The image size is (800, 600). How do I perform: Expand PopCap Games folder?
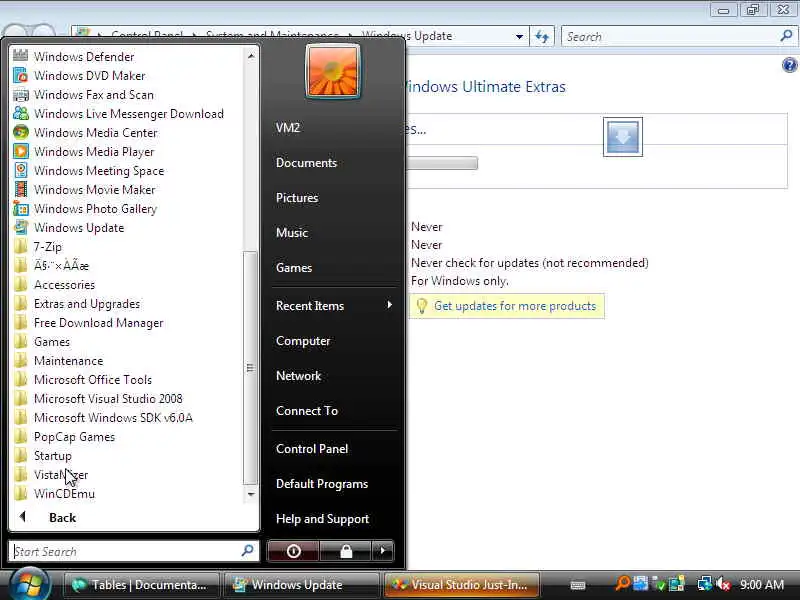(64, 437)
